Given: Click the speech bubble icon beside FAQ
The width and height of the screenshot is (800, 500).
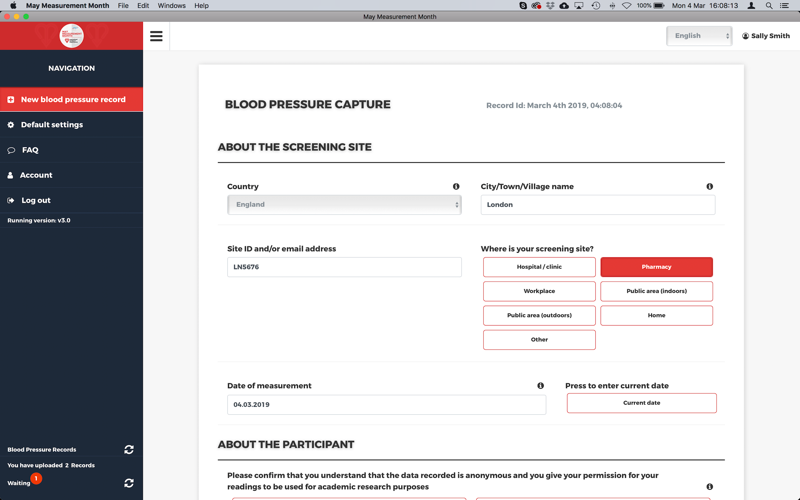Looking at the screenshot, I should tap(11, 150).
